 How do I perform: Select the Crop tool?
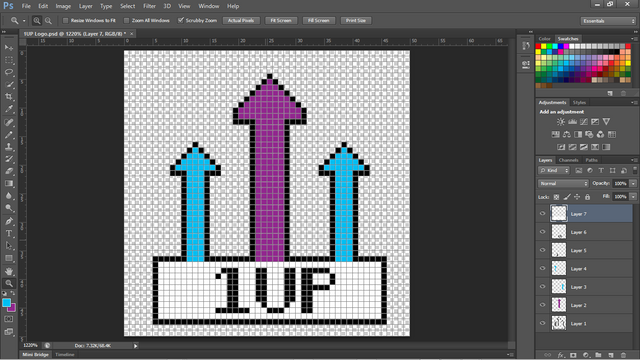tap(9, 97)
